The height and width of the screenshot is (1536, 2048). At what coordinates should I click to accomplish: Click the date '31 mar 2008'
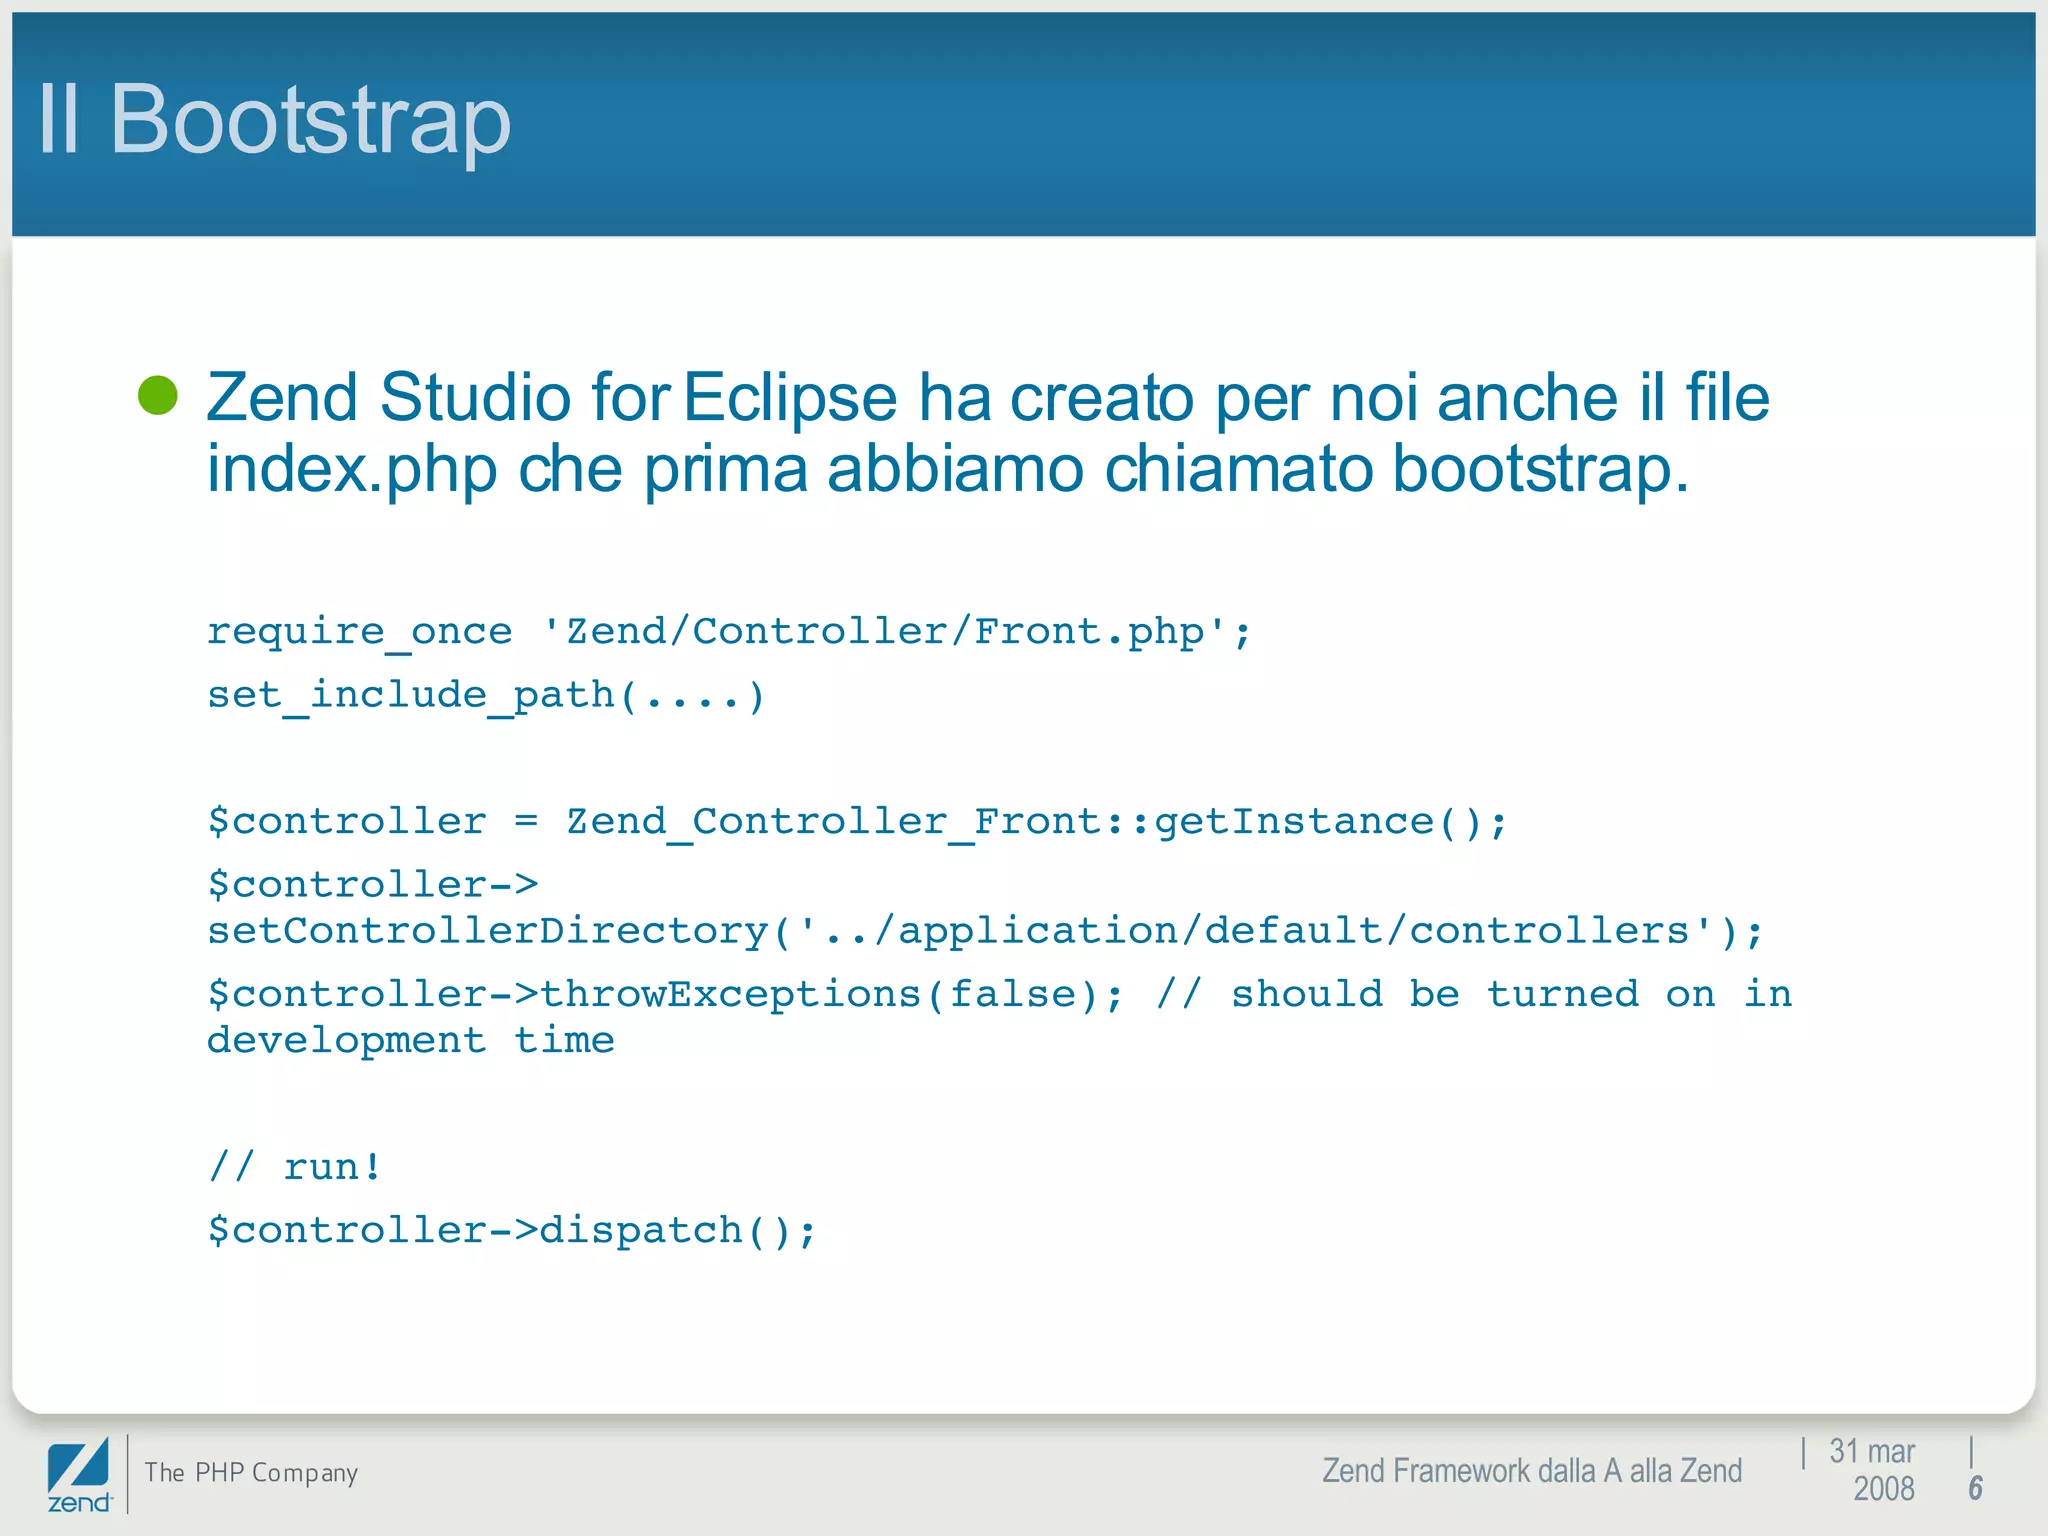1873,1470
